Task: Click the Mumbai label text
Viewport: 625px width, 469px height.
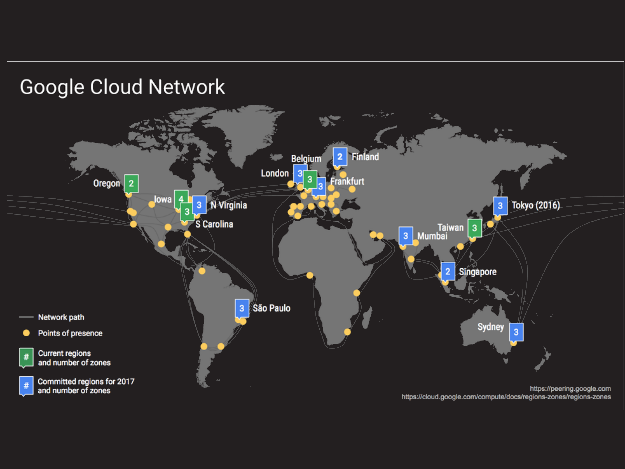Action: click(x=432, y=236)
